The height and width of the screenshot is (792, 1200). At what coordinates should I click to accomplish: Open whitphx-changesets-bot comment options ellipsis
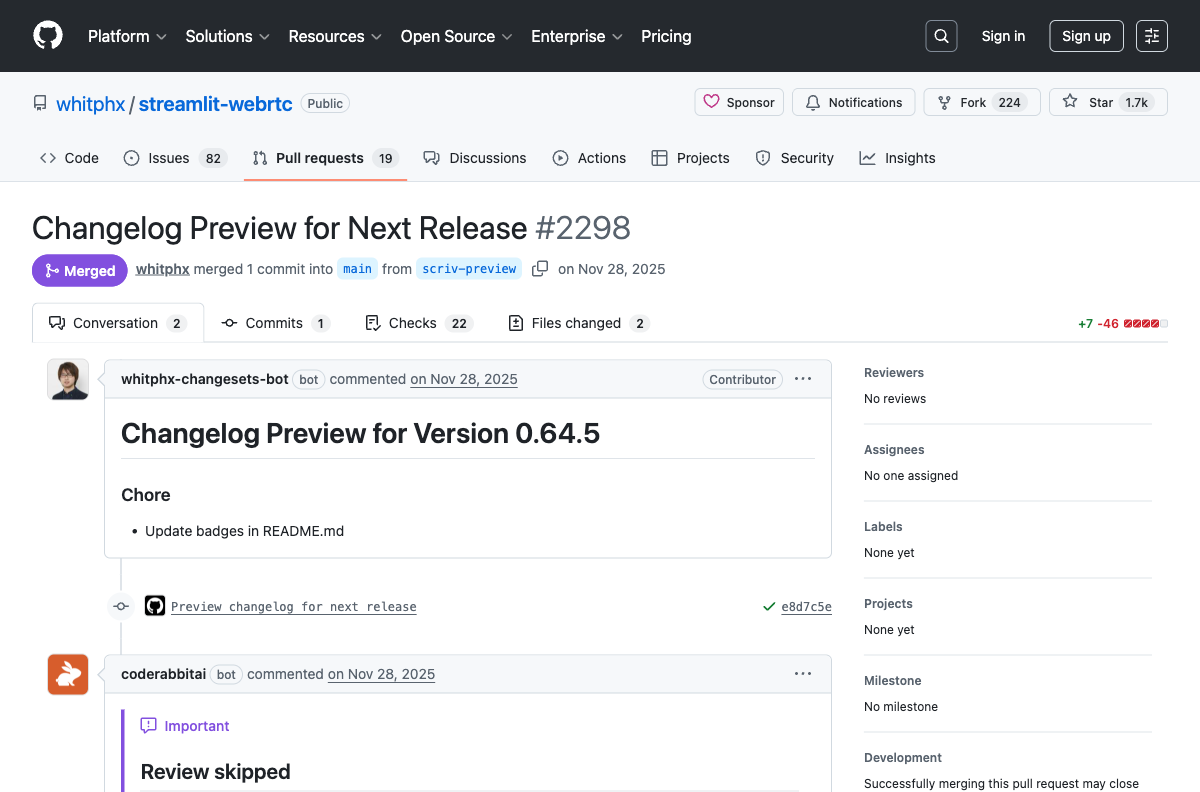(803, 379)
